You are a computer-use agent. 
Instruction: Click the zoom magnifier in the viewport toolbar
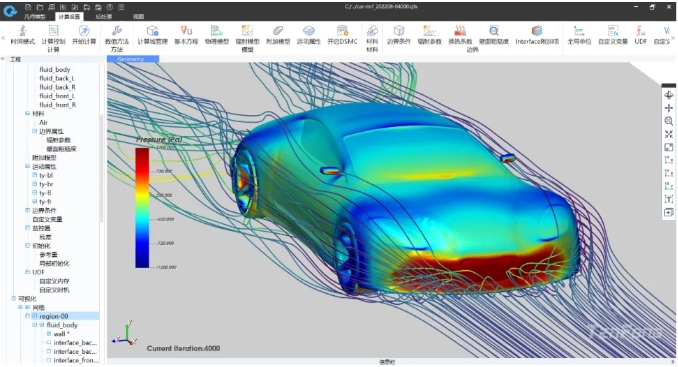tap(668, 121)
